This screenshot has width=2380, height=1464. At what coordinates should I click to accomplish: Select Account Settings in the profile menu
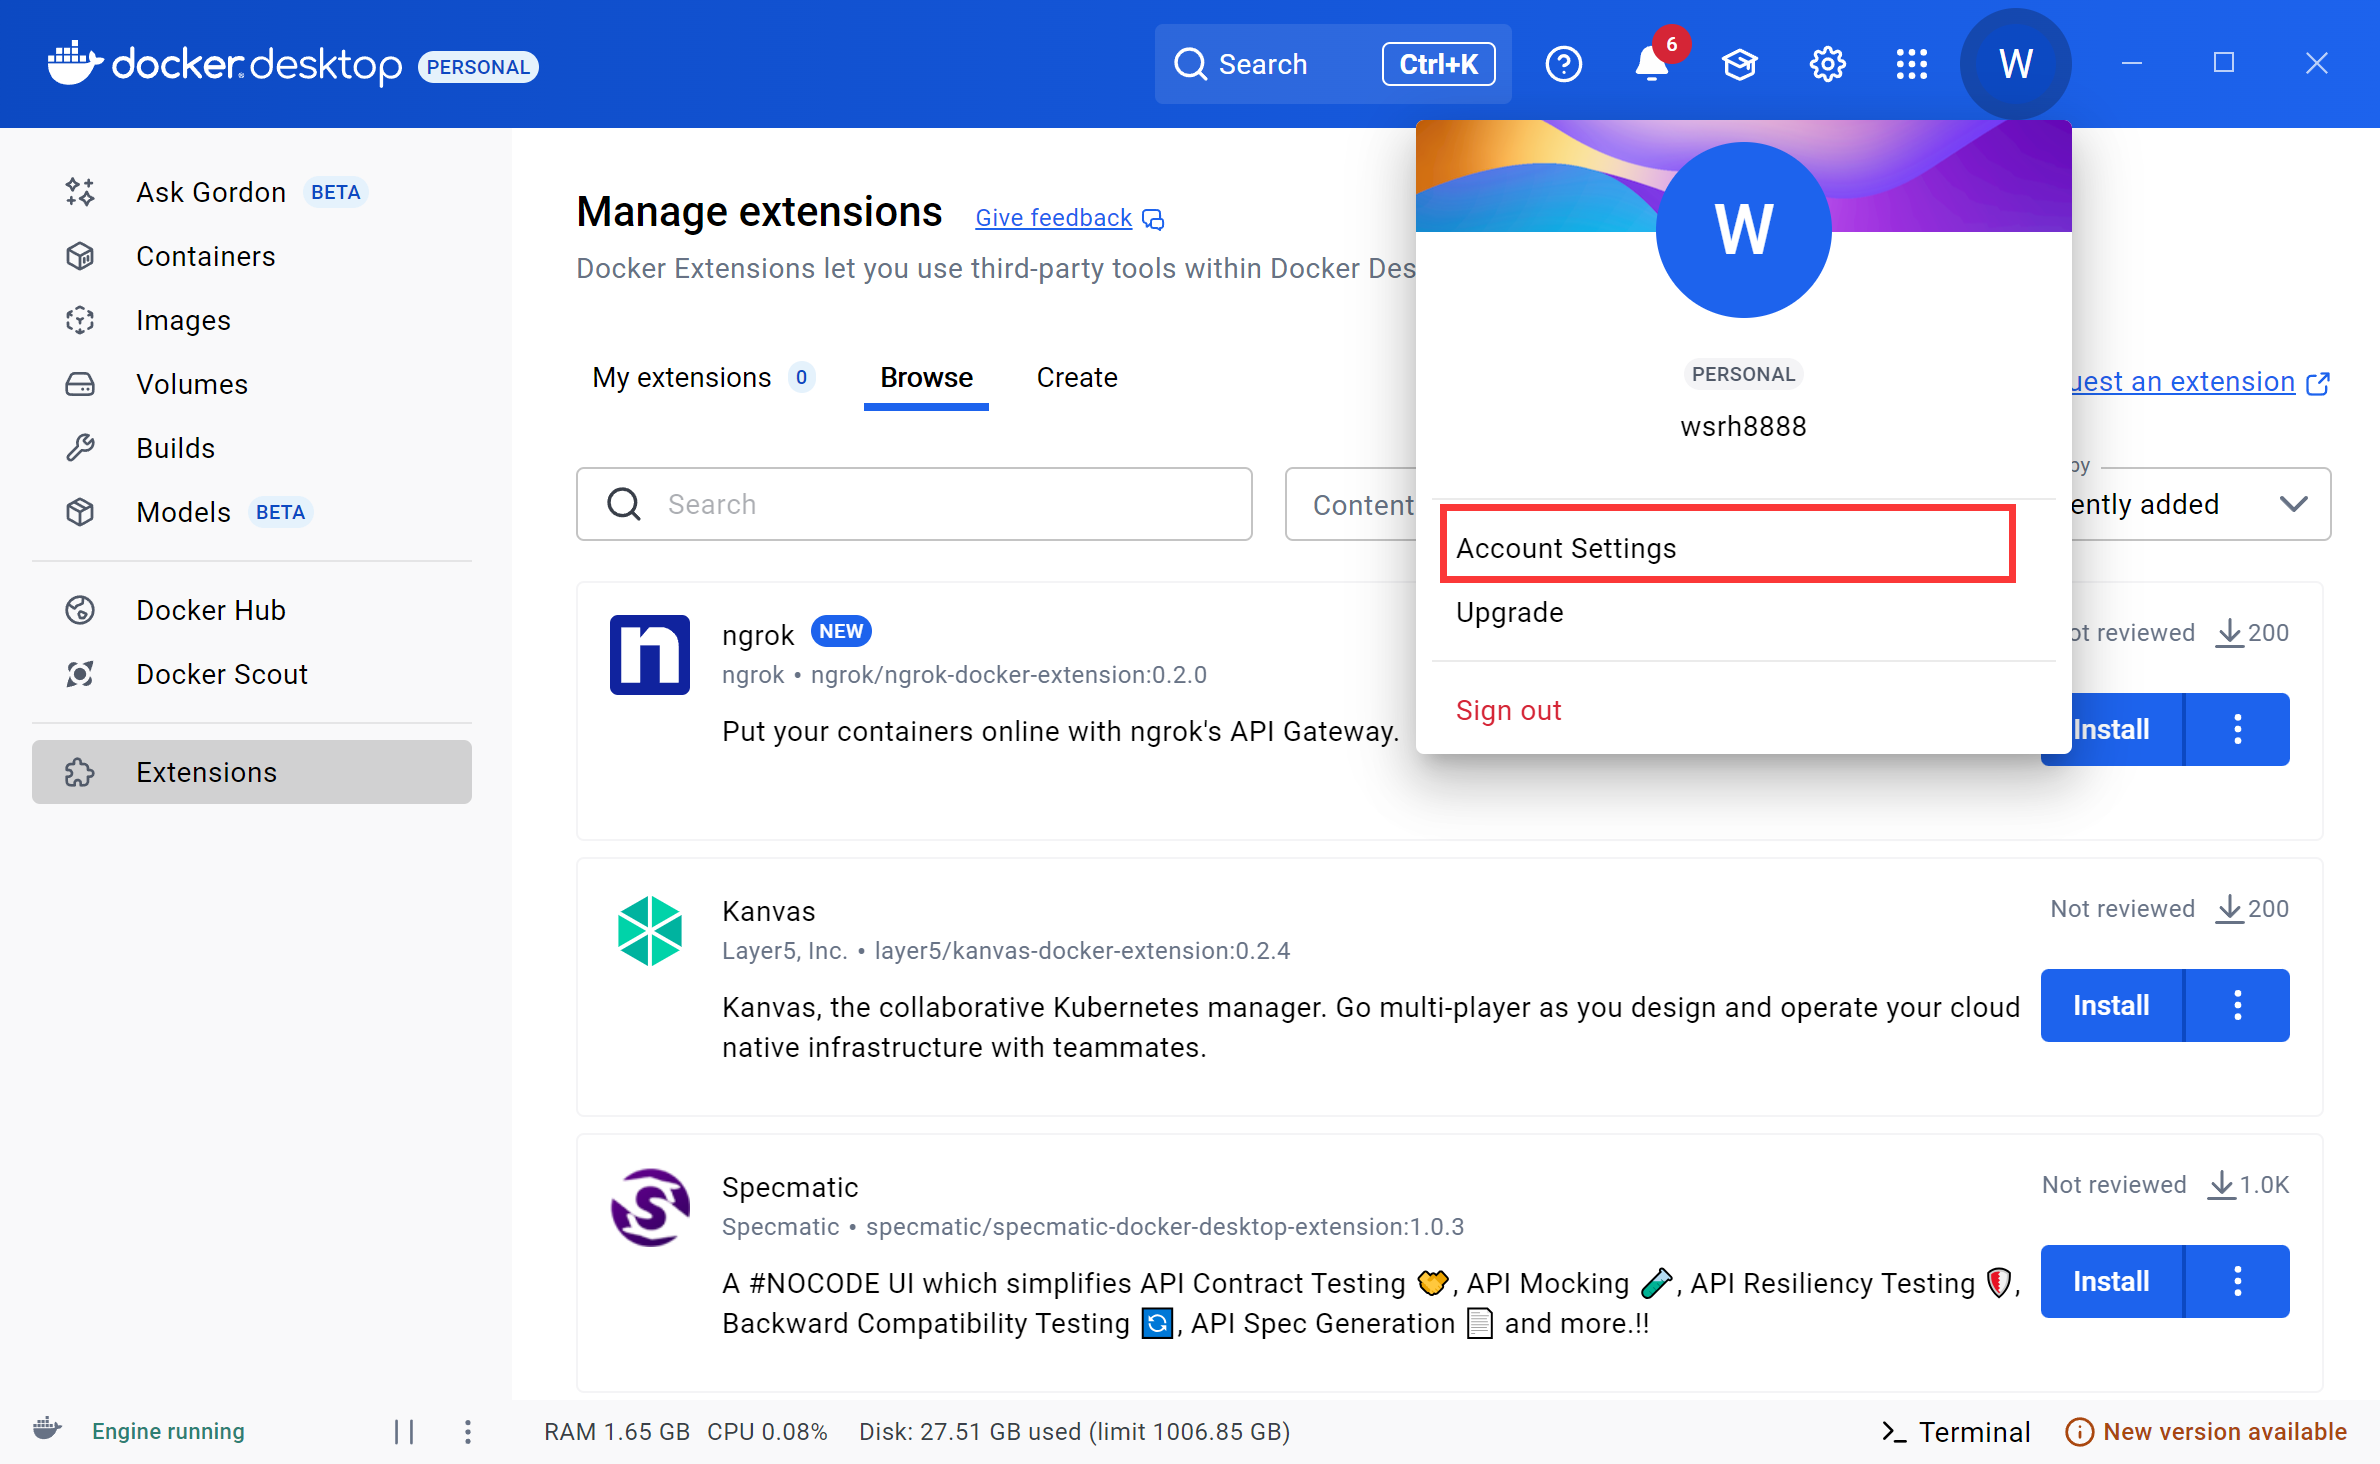click(x=1565, y=547)
